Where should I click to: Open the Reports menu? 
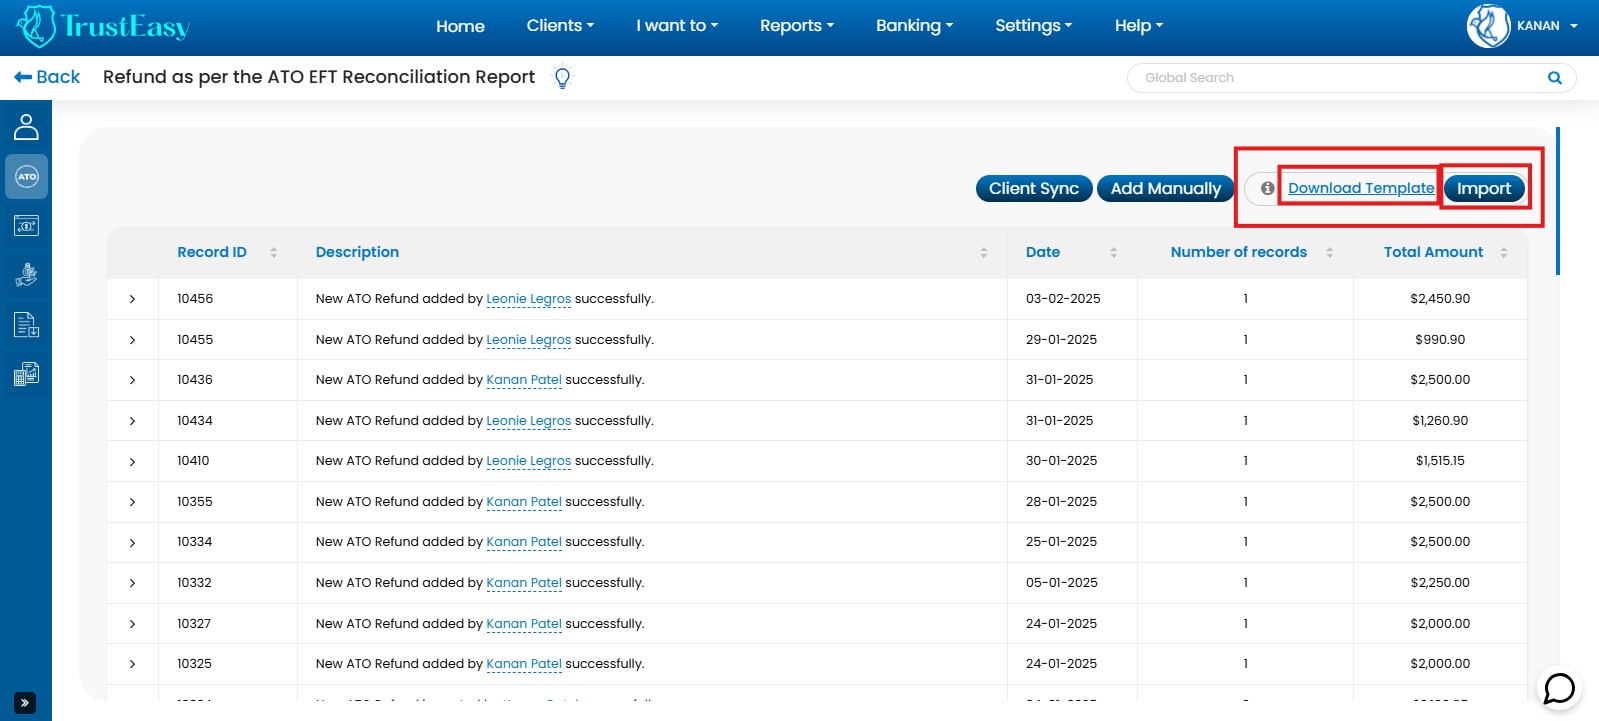tap(796, 26)
